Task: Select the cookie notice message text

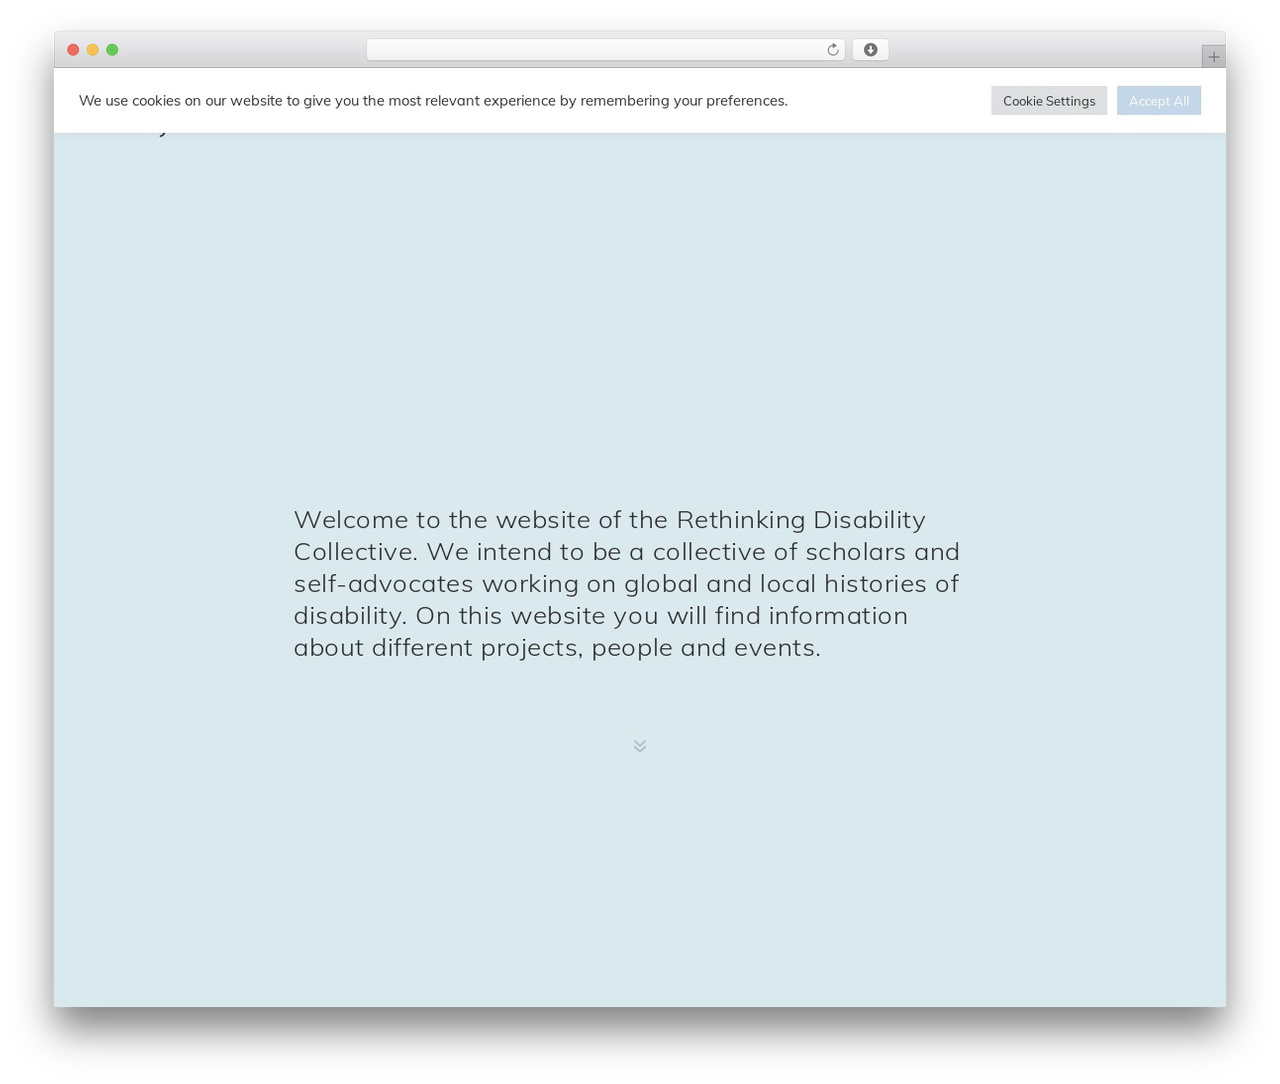Action: pos(433,101)
